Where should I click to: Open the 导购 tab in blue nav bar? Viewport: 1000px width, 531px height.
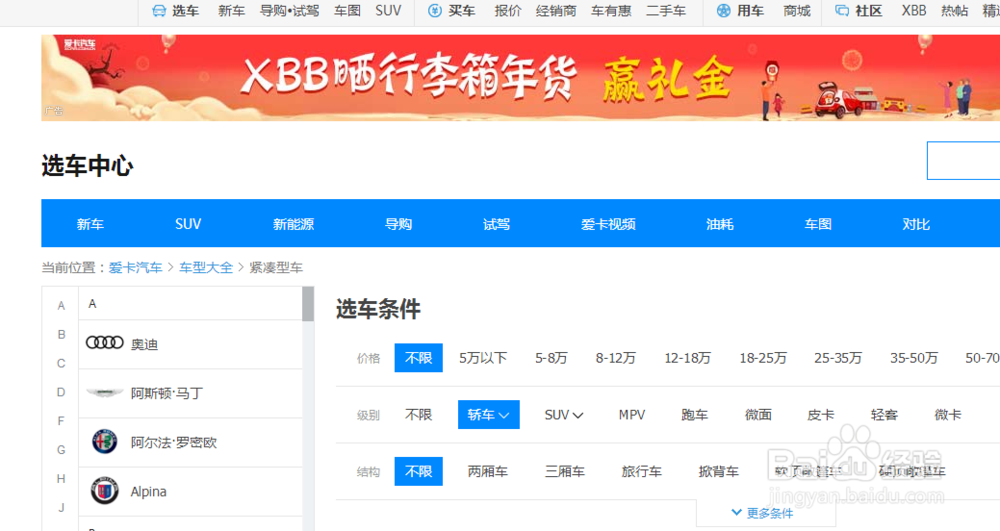(399, 224)
